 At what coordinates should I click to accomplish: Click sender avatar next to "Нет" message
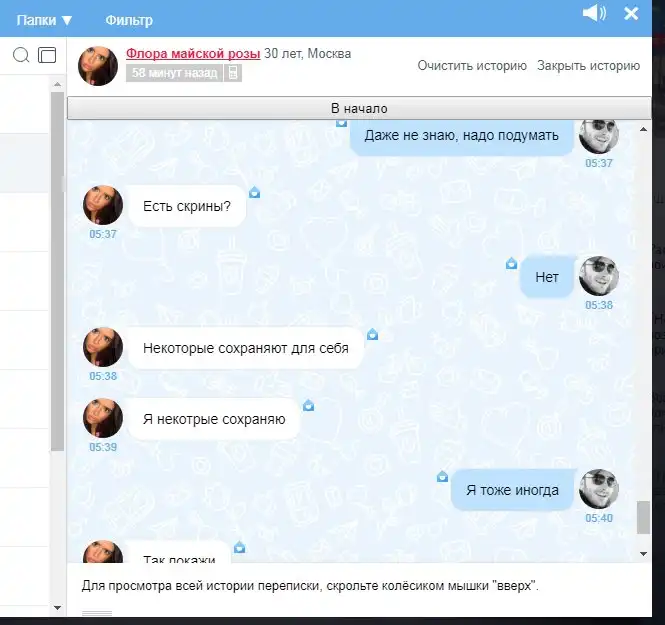tap(599, 276)
